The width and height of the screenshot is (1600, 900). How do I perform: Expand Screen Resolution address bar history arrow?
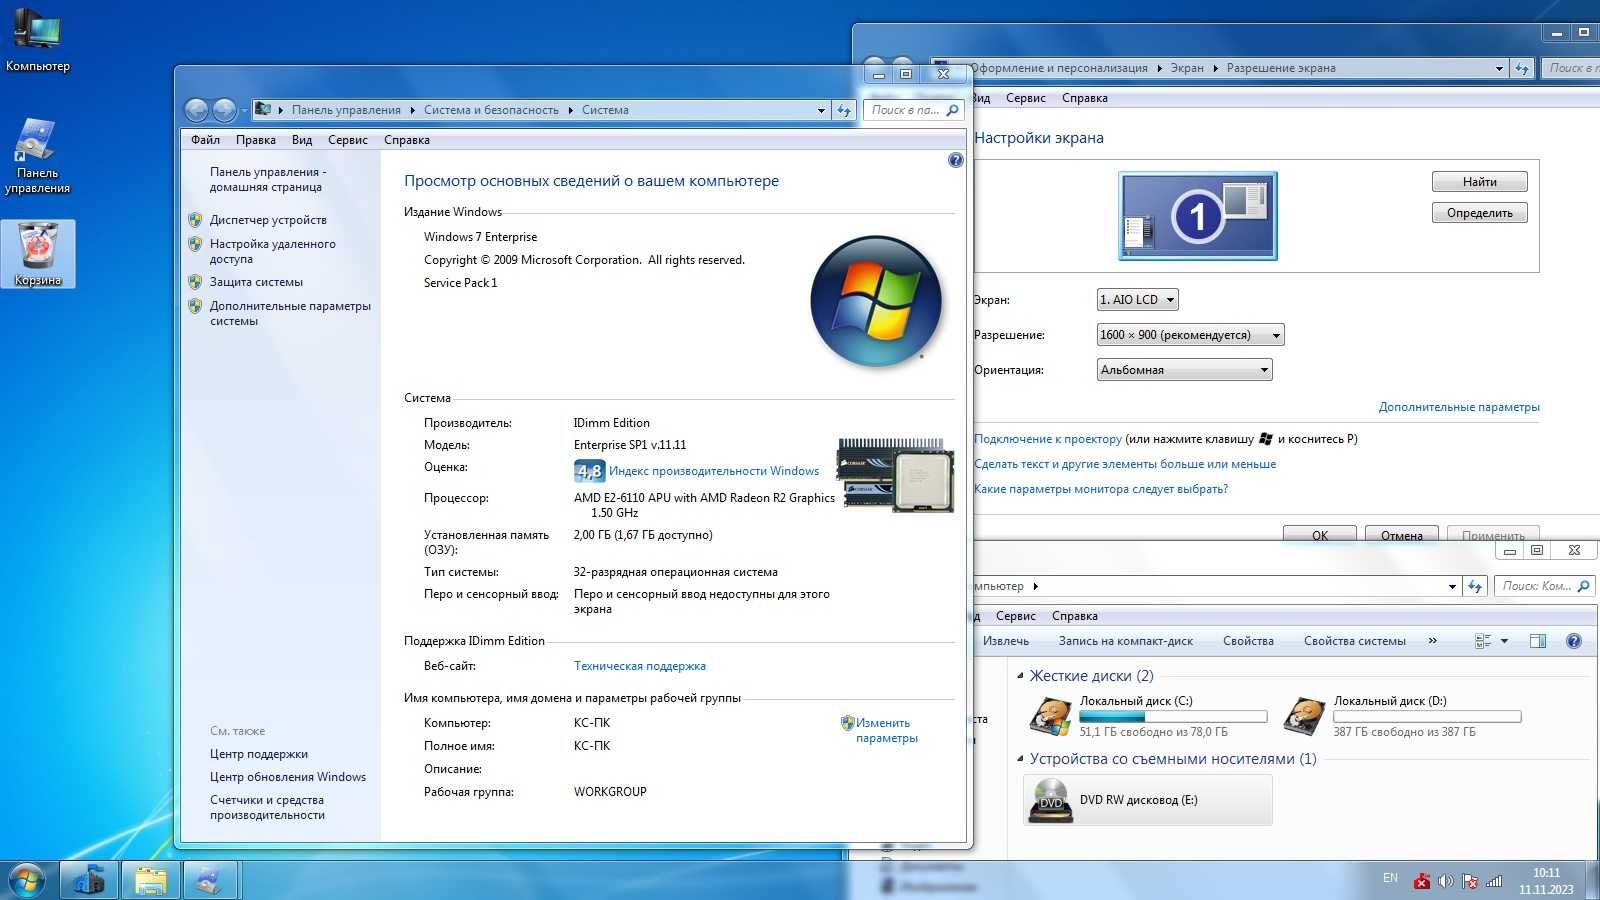[1499, 68]
